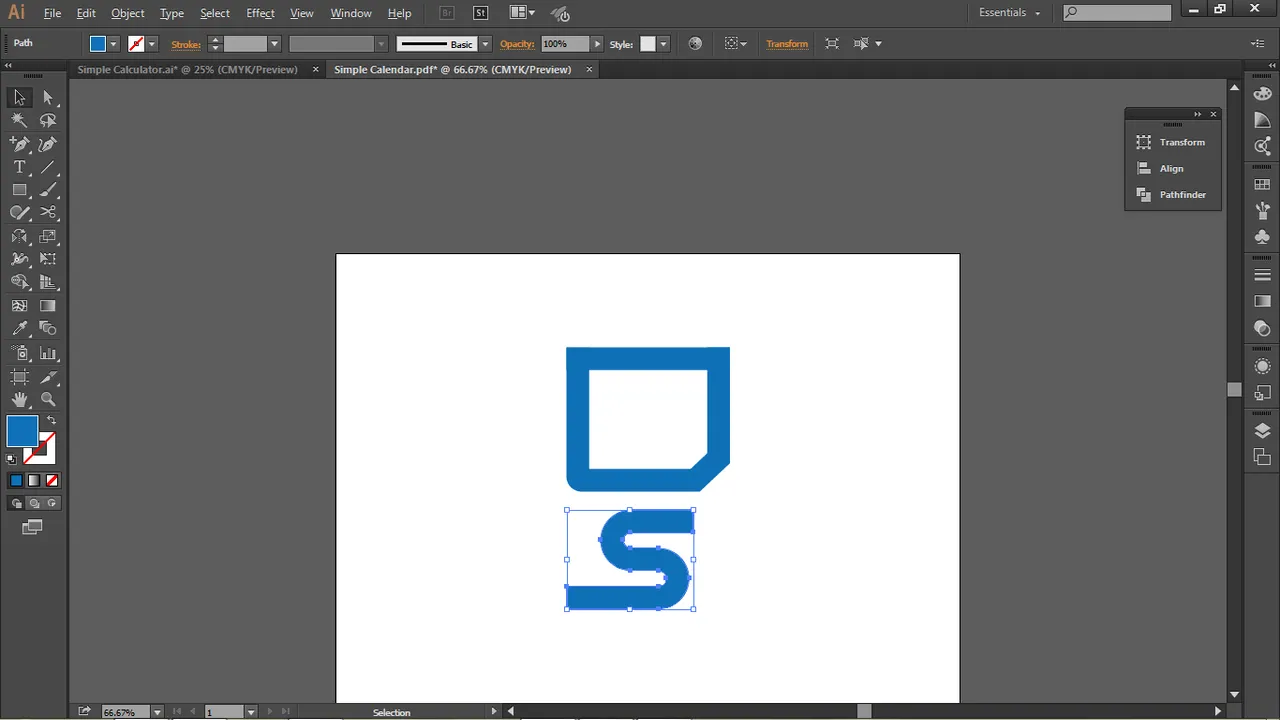Select the Slice tool
The width and height of the screenshot is (1280, 720).
click(48, 377)
